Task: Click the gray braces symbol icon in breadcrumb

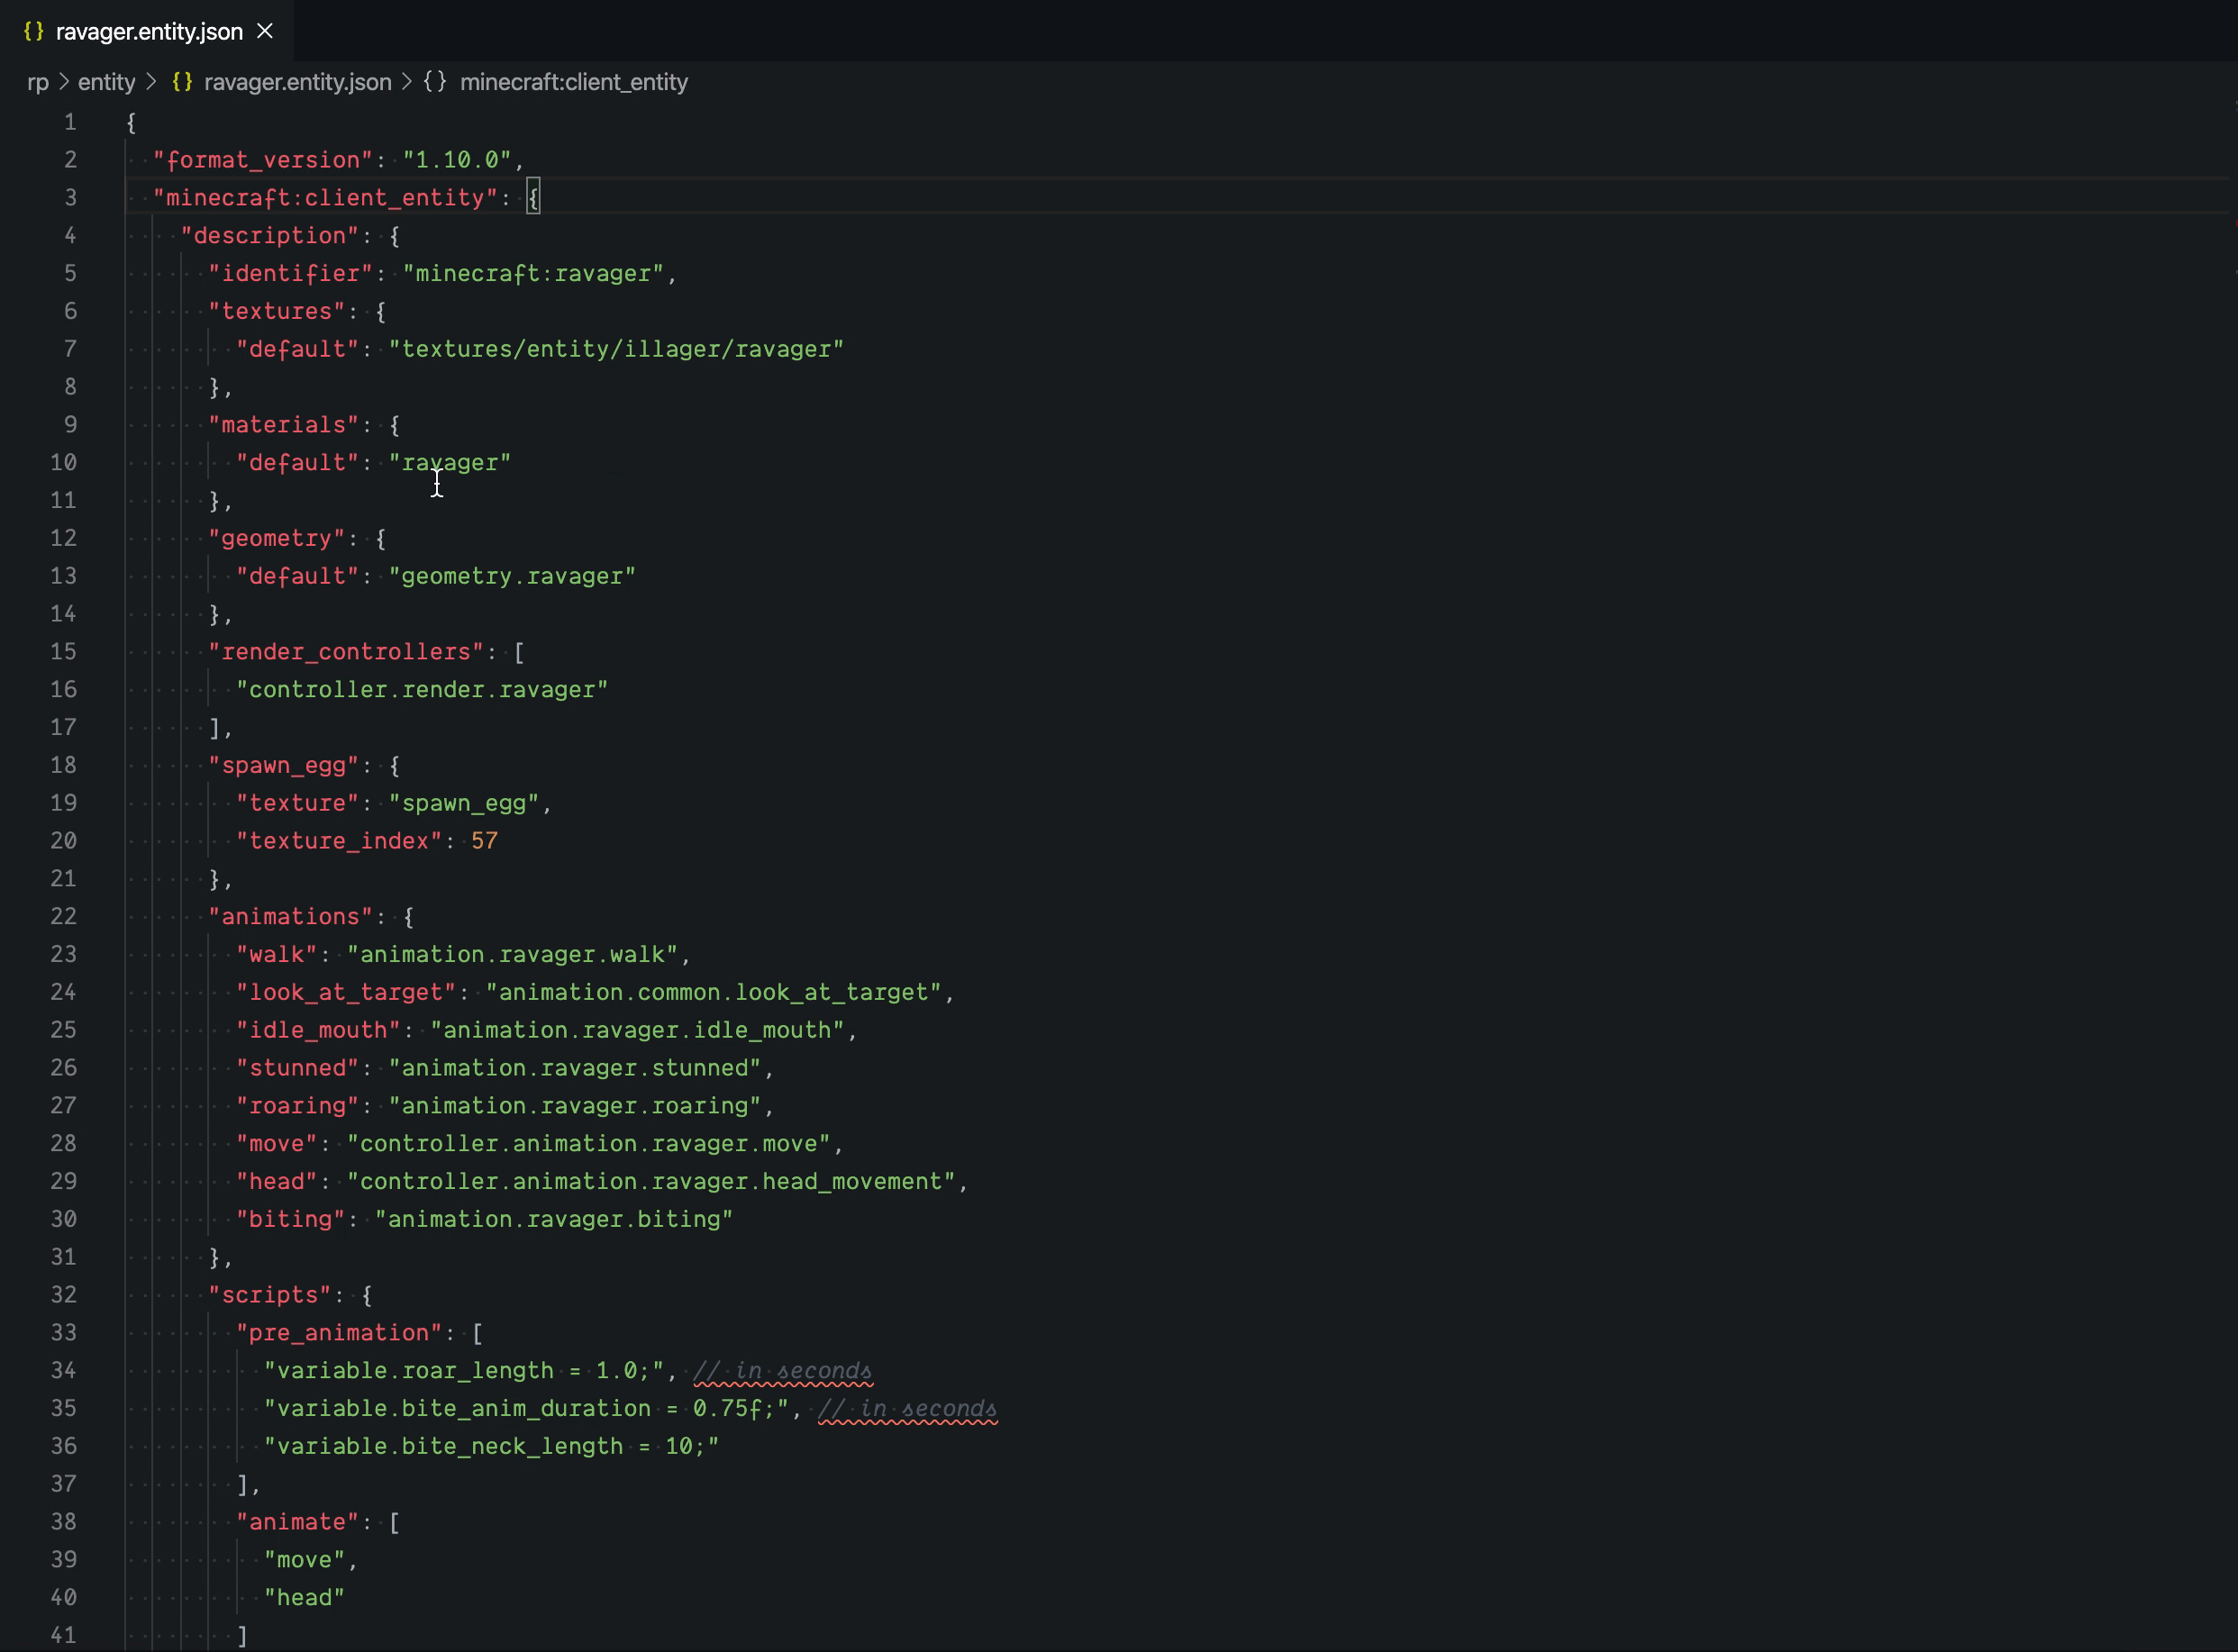Action: pyautogui.click(x=435, y=82)
